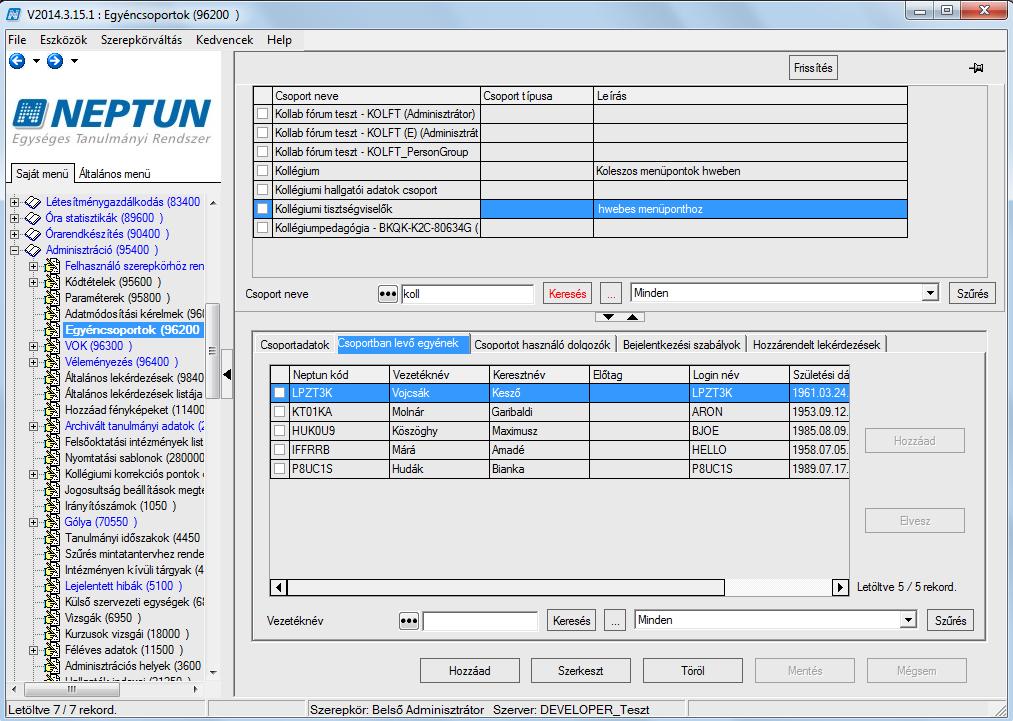Open the back arrow history dropdown
This screenshot has height=721, width=1013.
tap(36, 61)
